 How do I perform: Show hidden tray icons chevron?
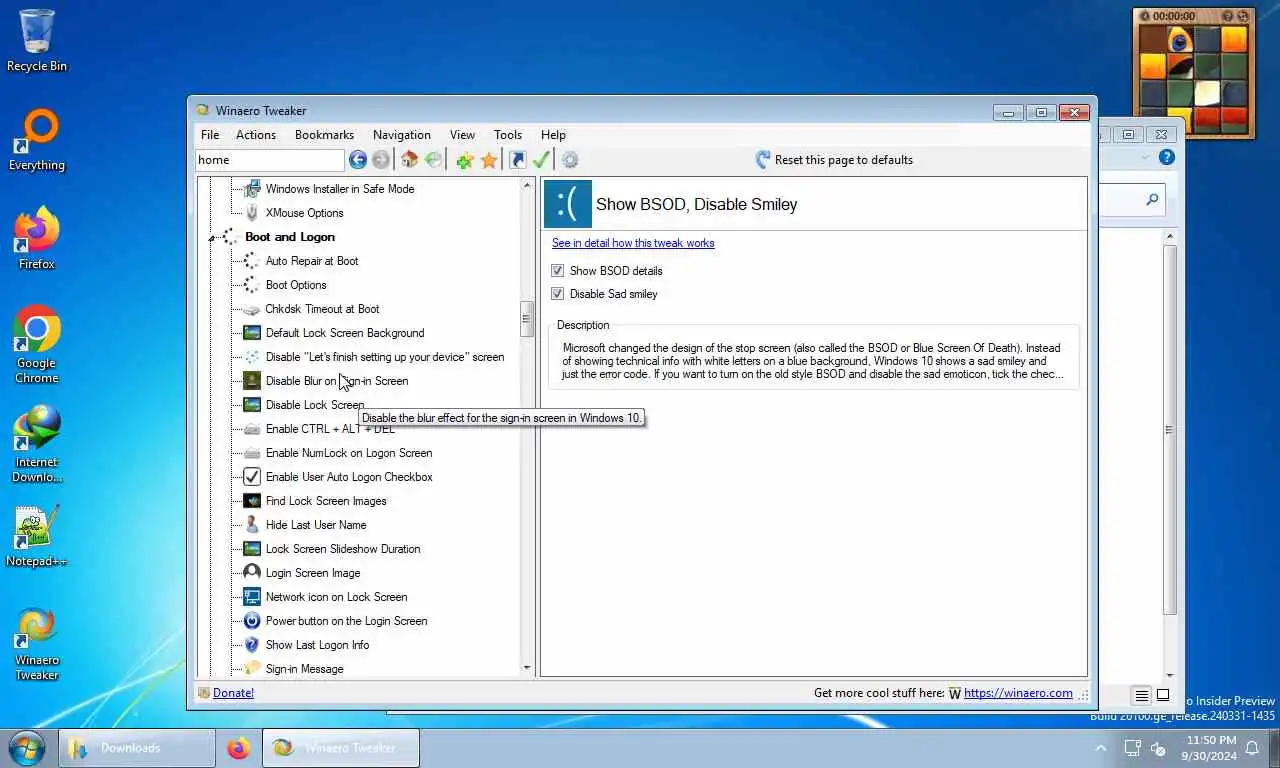click(1101, 748)
